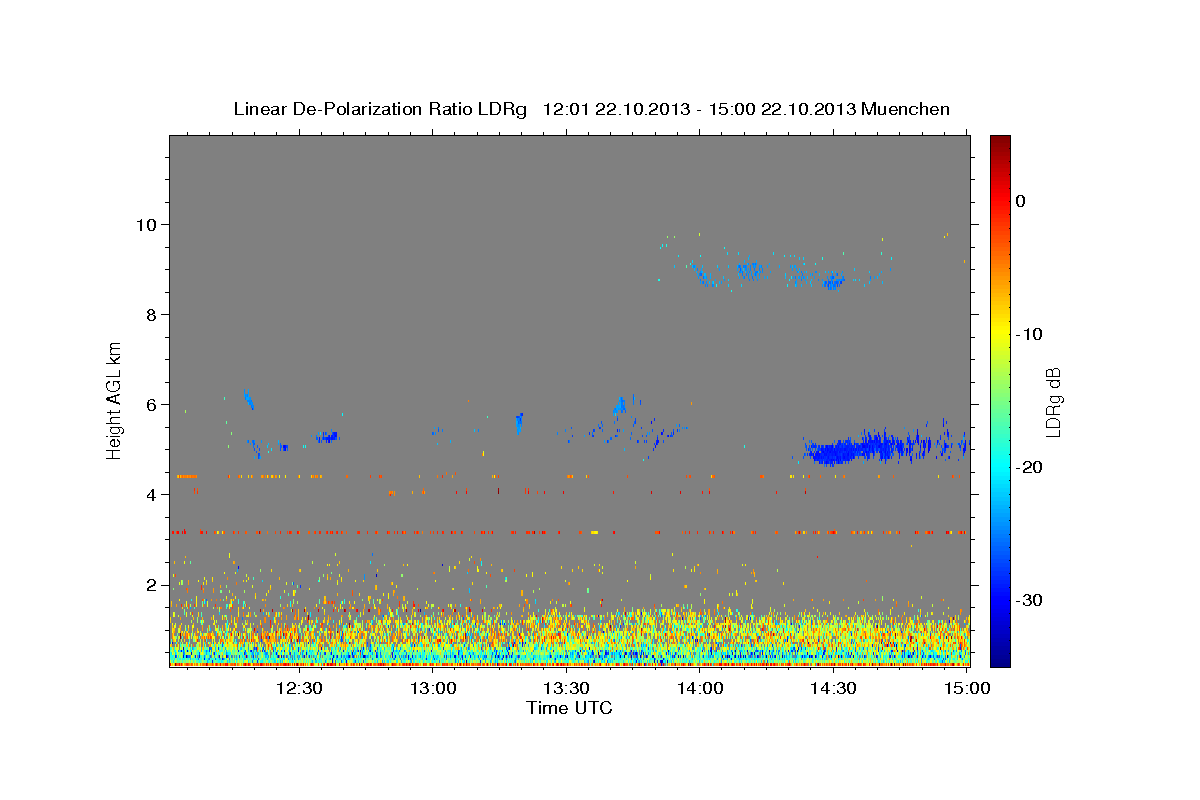Click the '14:00' time tick label

pos(700,689)
